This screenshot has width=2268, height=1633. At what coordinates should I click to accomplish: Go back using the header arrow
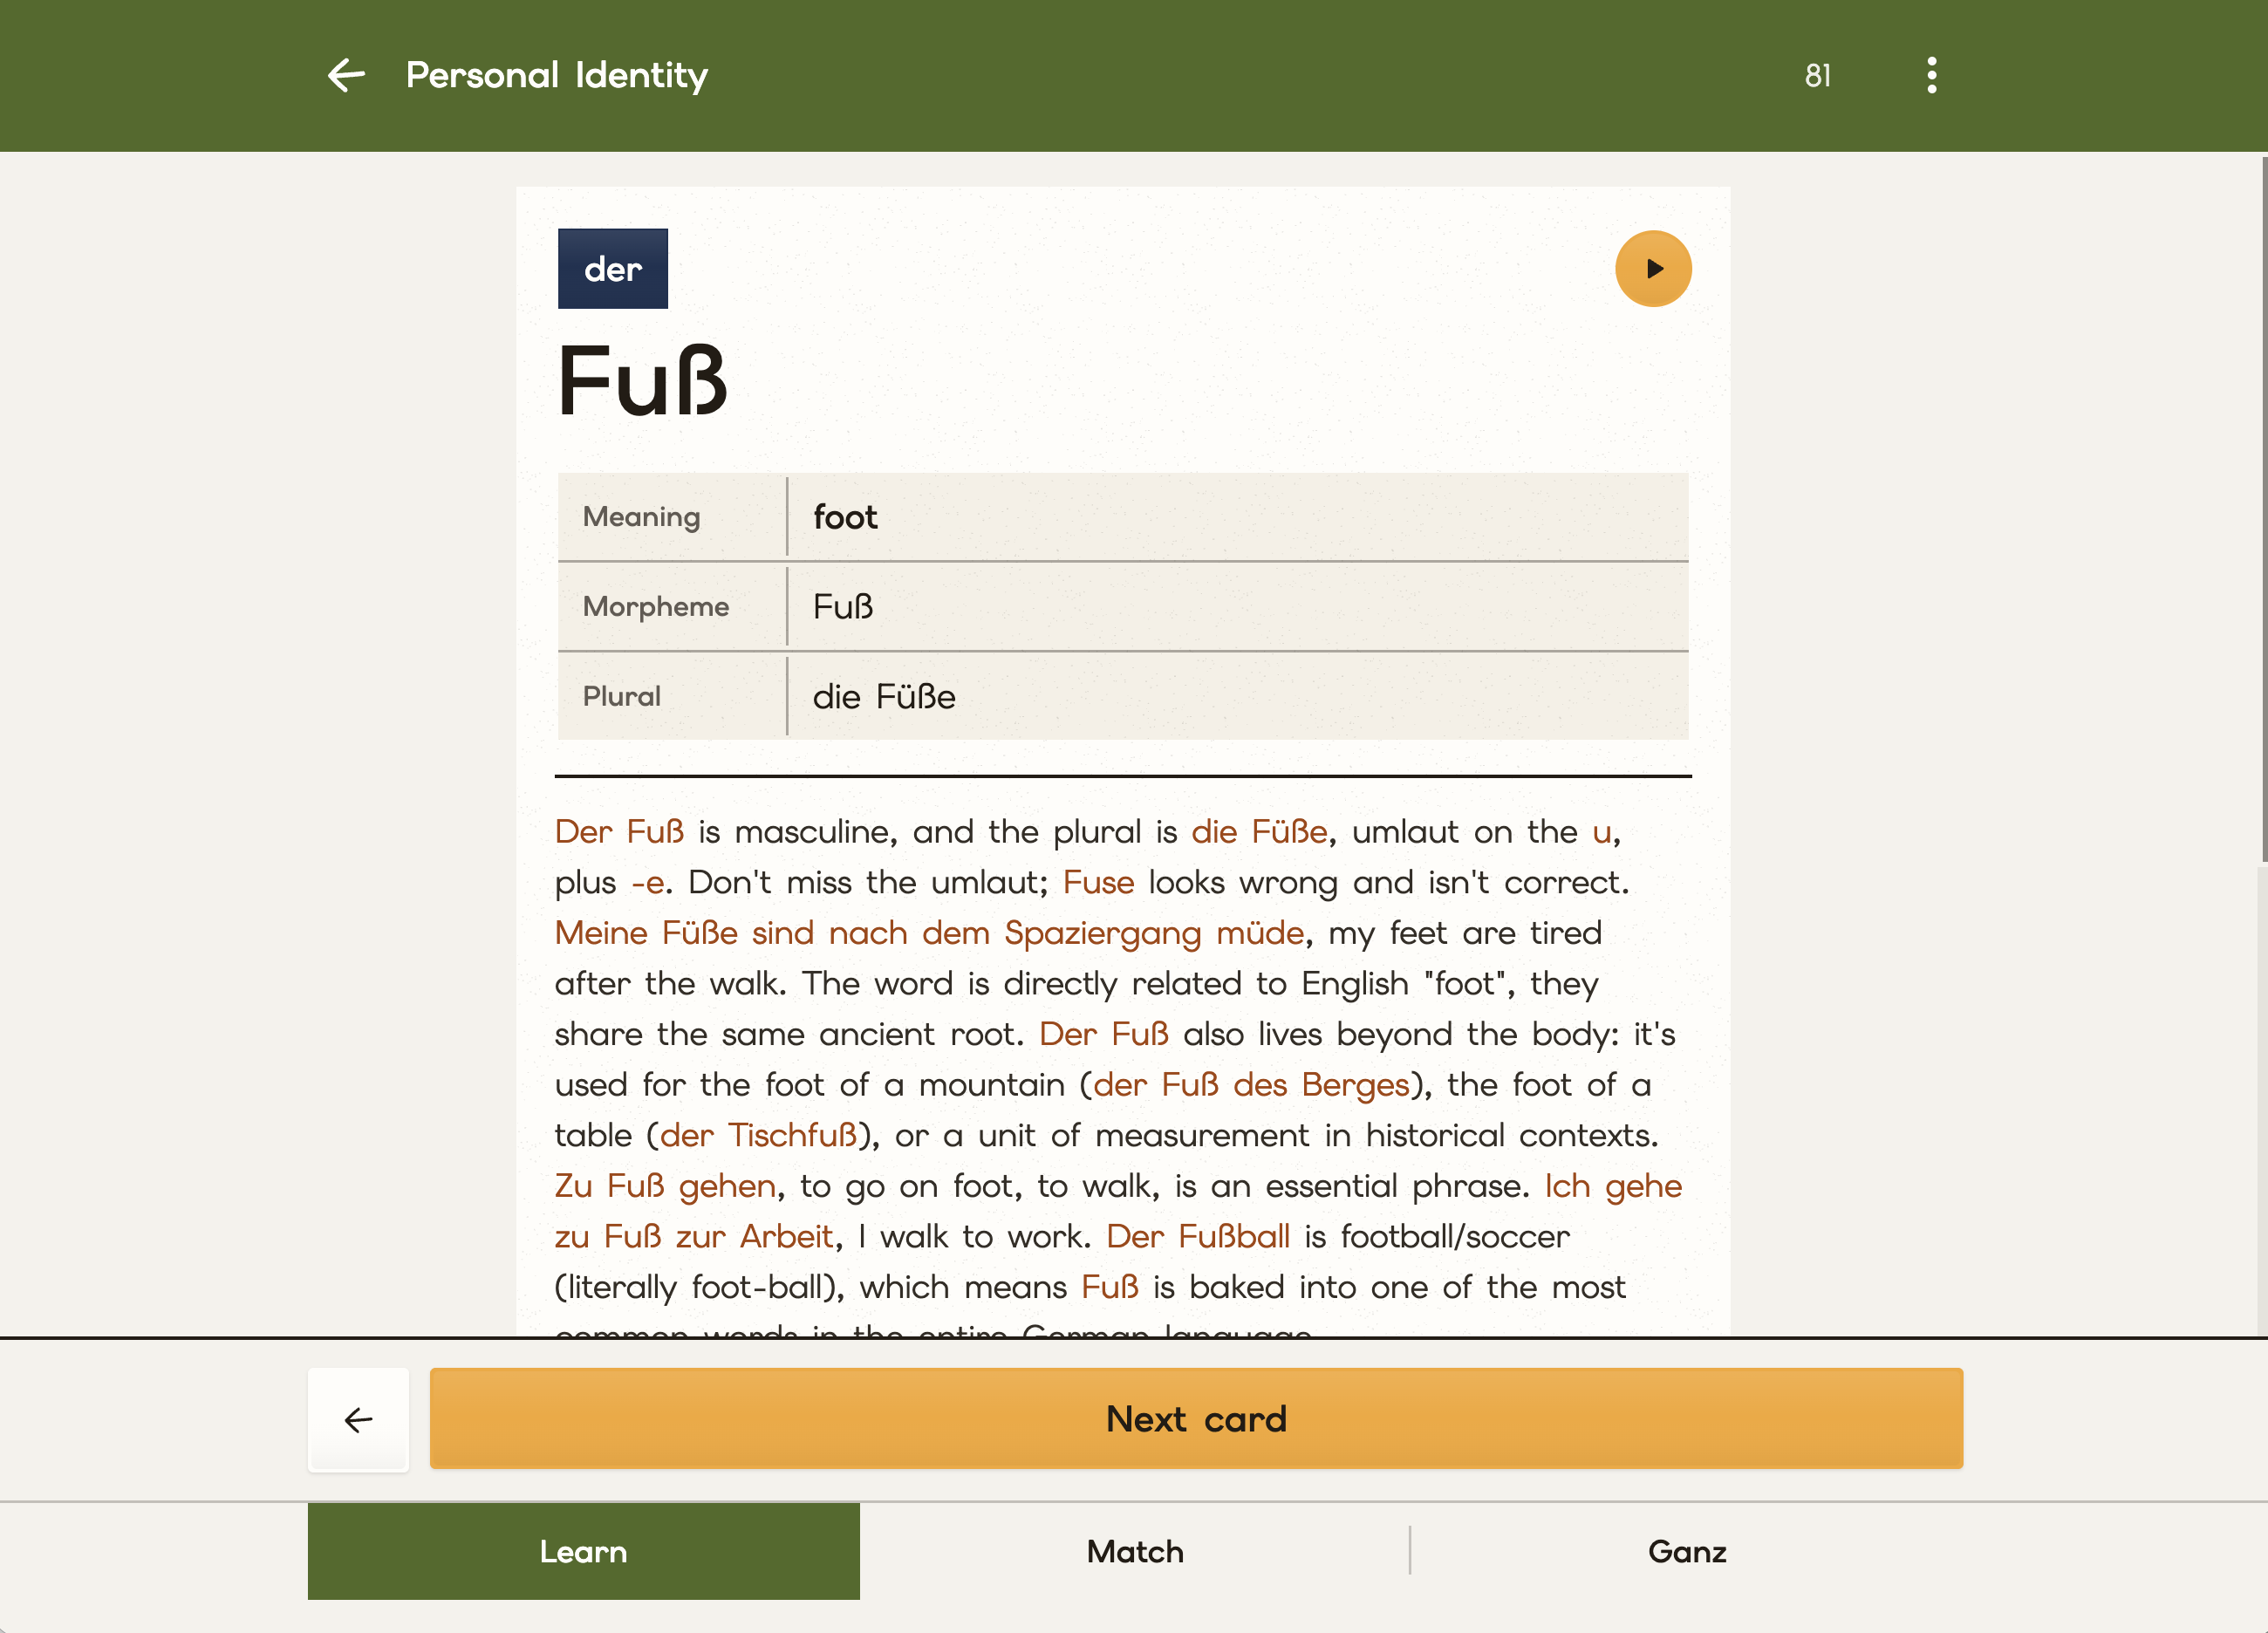pyautogui.click(x=346, y=75)
